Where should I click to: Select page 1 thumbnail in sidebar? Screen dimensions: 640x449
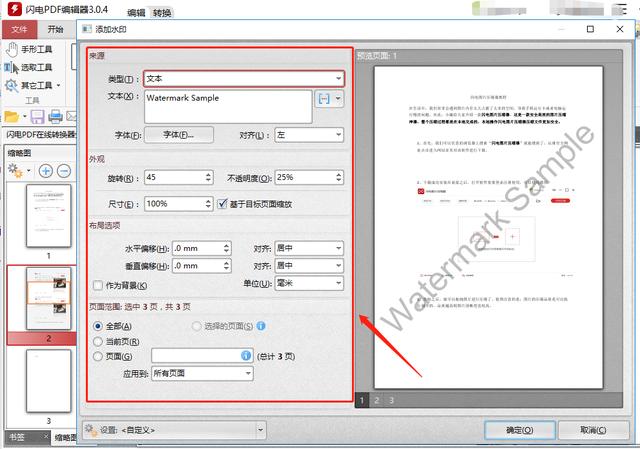click(x=49, y=216)
